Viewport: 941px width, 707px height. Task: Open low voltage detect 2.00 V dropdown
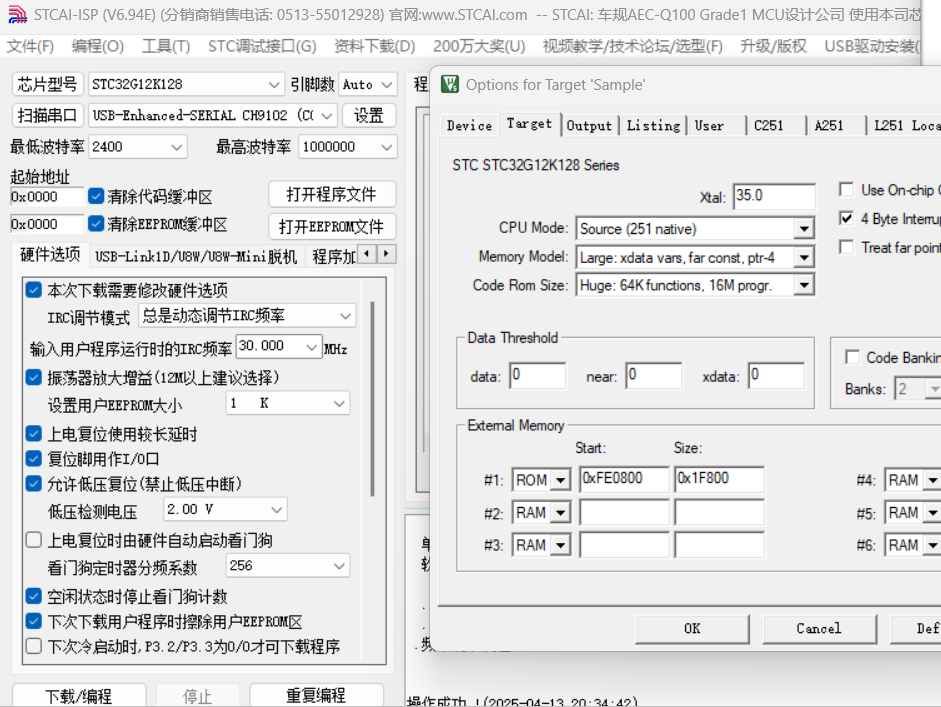point(225,510)
